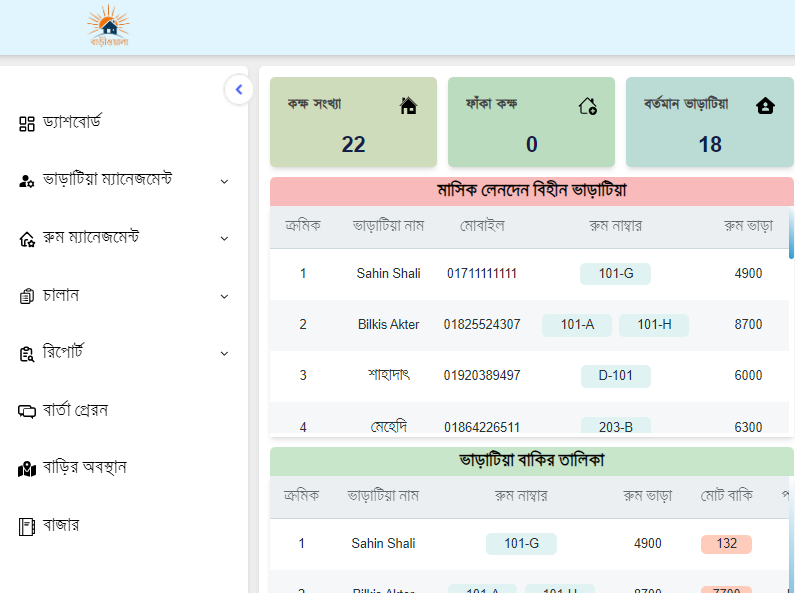Click the D-101 room number badge
795x593 pixels.
coord(616,376)
